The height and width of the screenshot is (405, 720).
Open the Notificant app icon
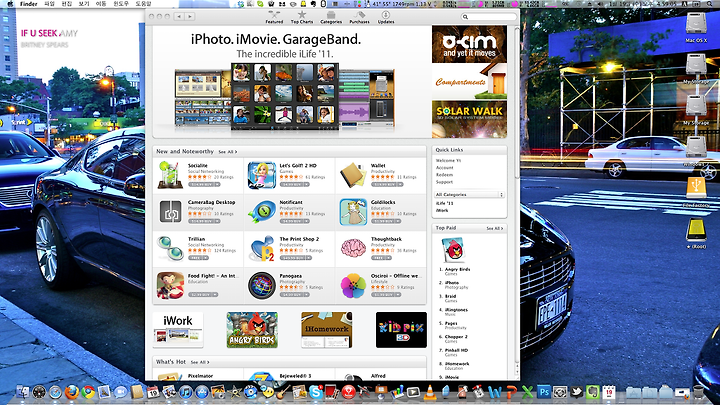262,212
